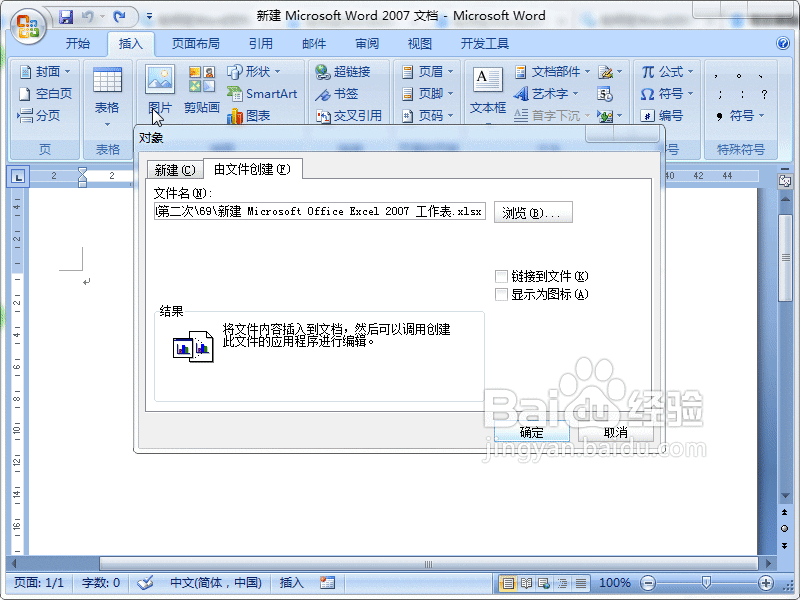Open the 页面布局 ribbon tab

196,43
